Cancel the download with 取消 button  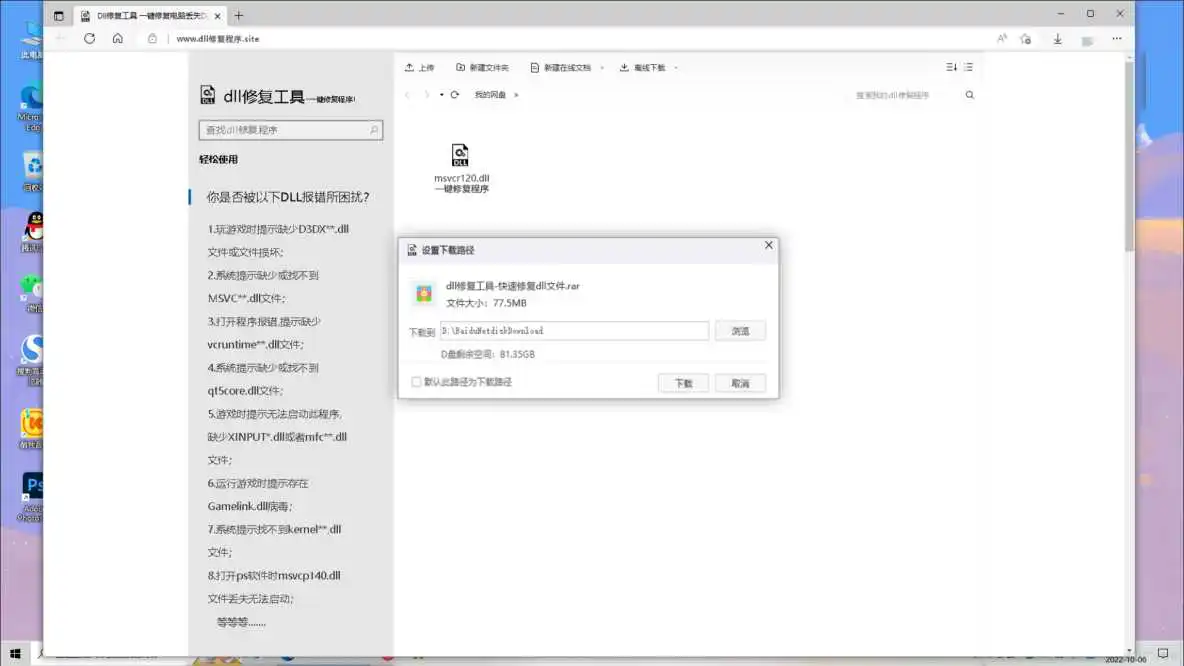pos(740,383)
